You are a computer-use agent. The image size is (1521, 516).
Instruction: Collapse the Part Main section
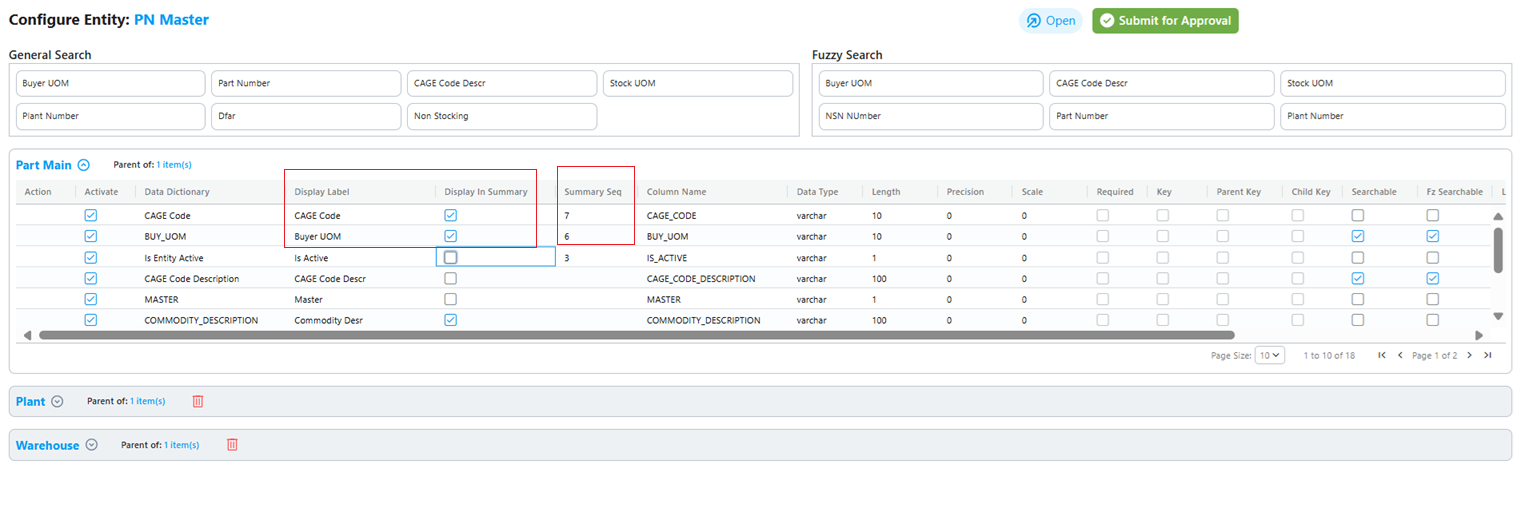coord(84,165)
